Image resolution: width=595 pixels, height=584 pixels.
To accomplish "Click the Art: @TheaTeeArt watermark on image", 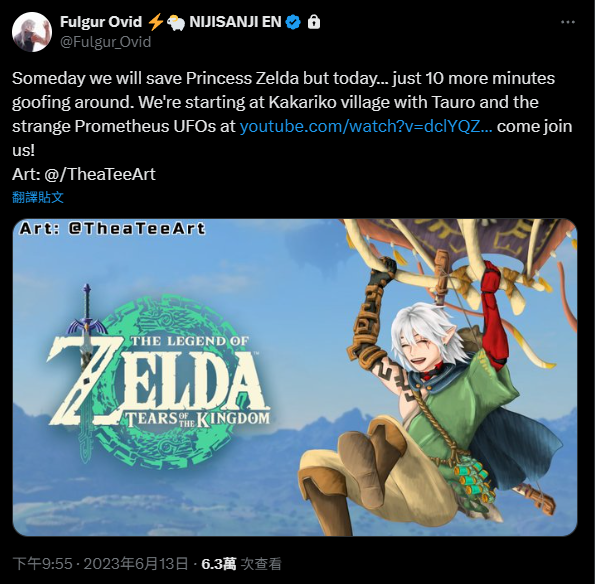I will point(112,229).
